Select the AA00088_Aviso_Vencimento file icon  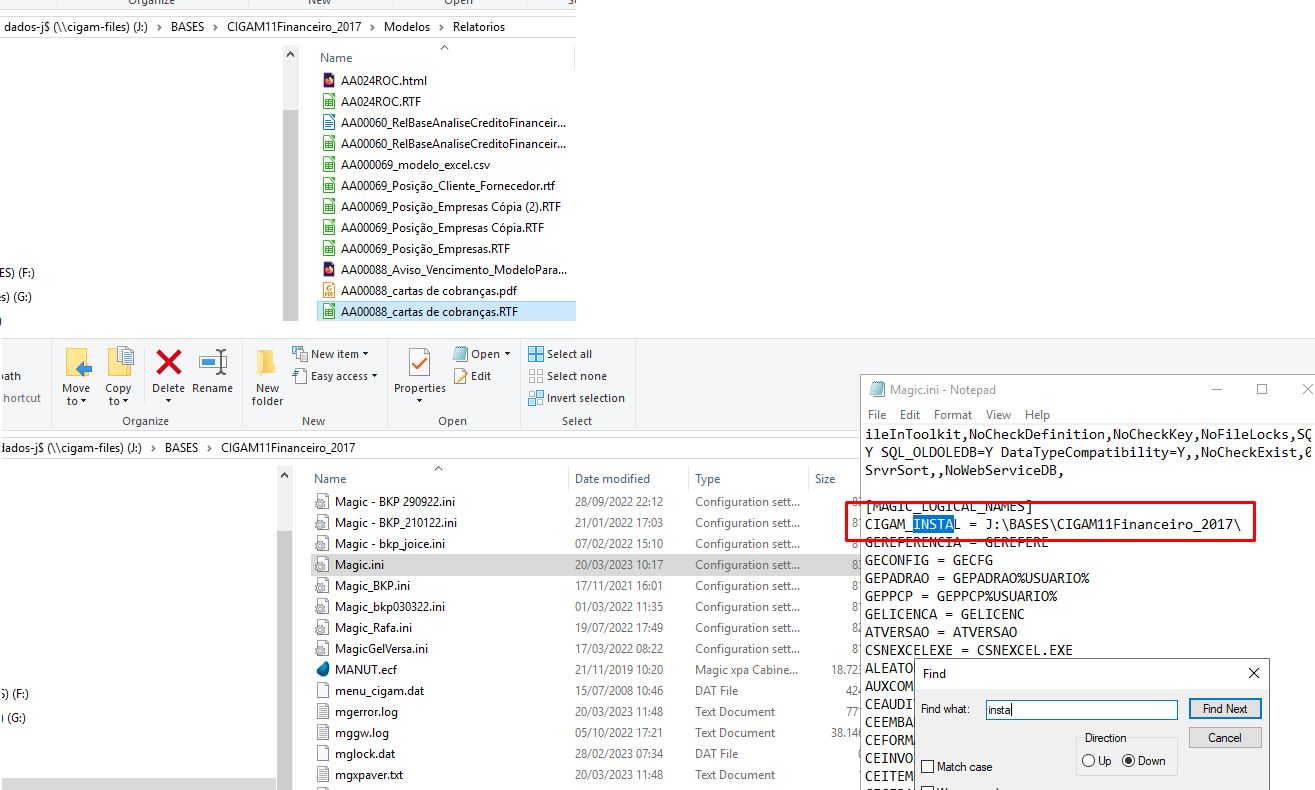pyautogui.click(x=328, y=269)
